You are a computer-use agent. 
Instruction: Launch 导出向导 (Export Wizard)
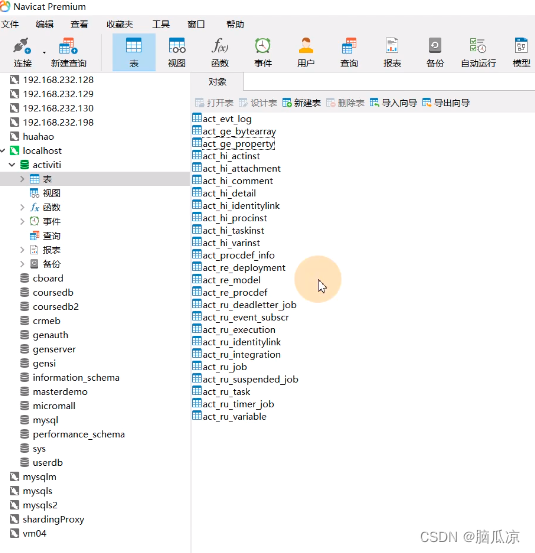coord(446,103)
